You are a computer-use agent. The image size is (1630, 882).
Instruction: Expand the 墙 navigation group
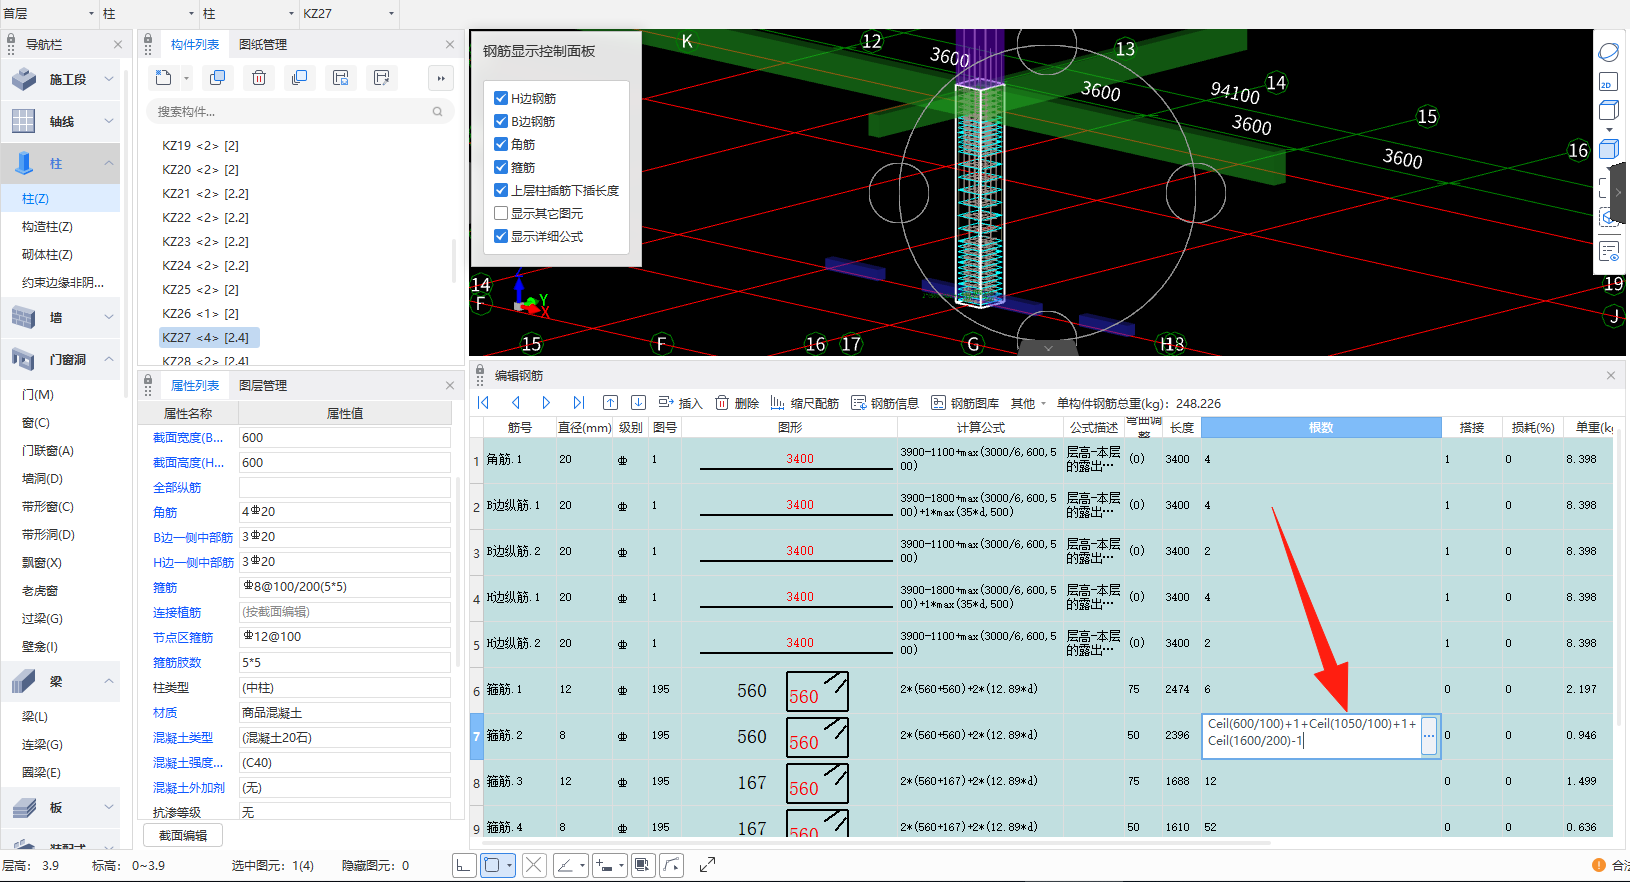[x=109, y=317]
